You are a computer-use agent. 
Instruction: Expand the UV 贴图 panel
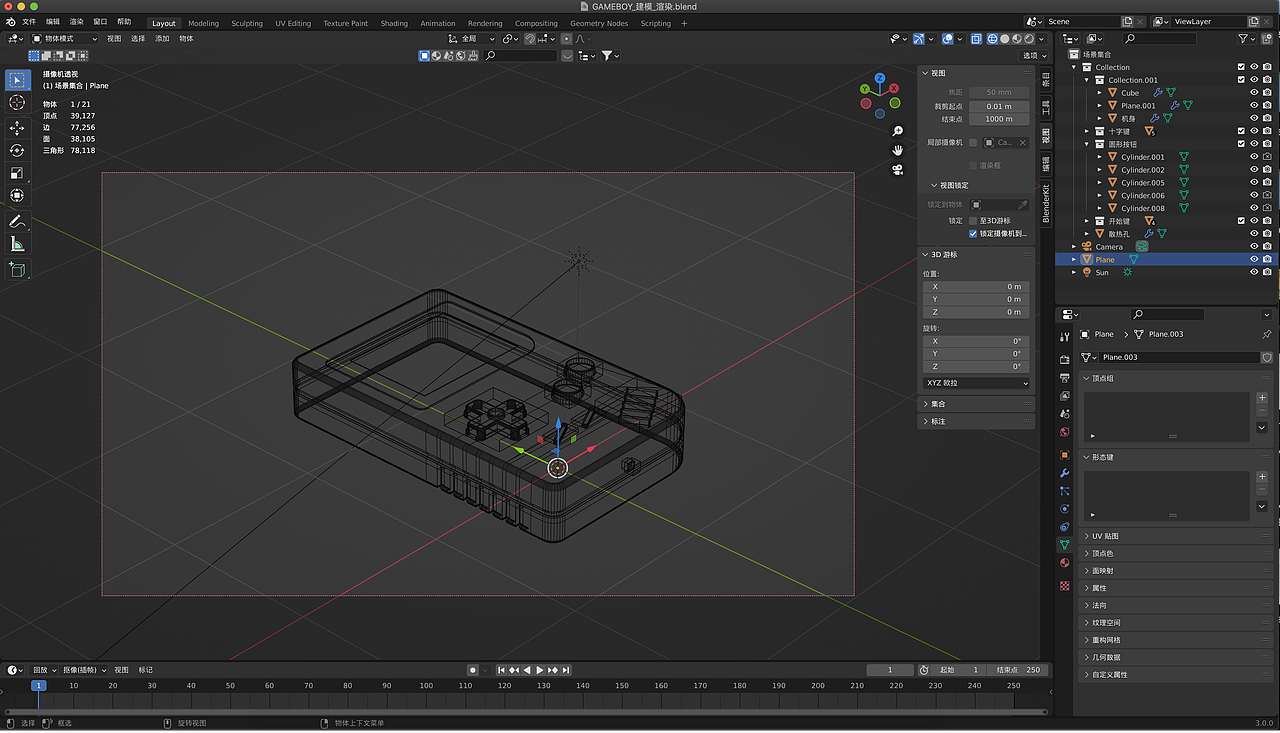[x=1178, y=536]
